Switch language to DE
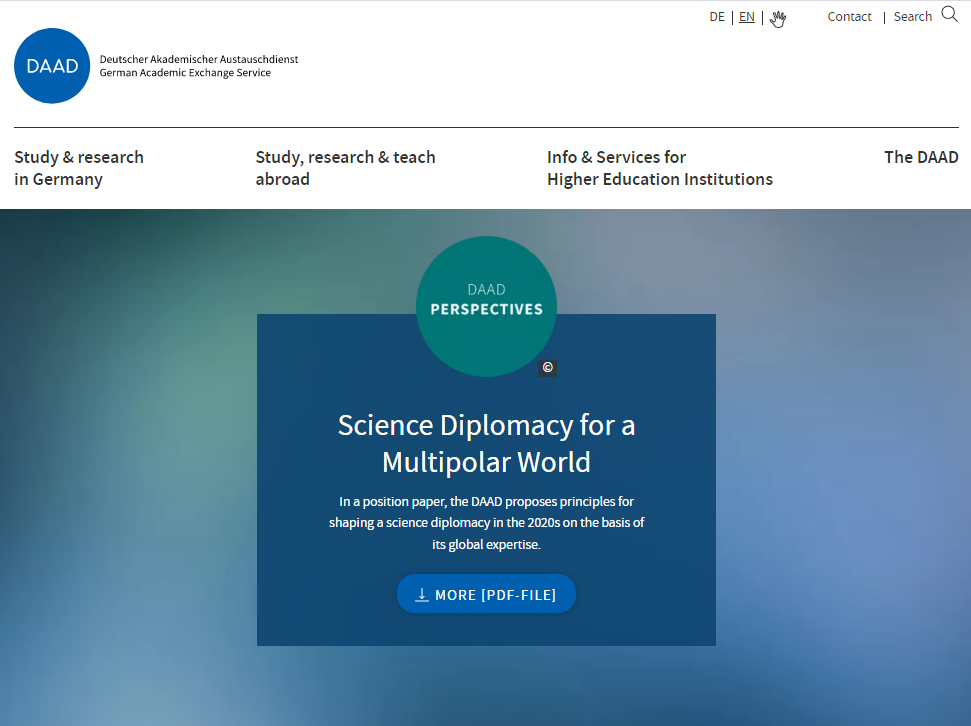This screenshot has width=971, height=726. (716, 17)
